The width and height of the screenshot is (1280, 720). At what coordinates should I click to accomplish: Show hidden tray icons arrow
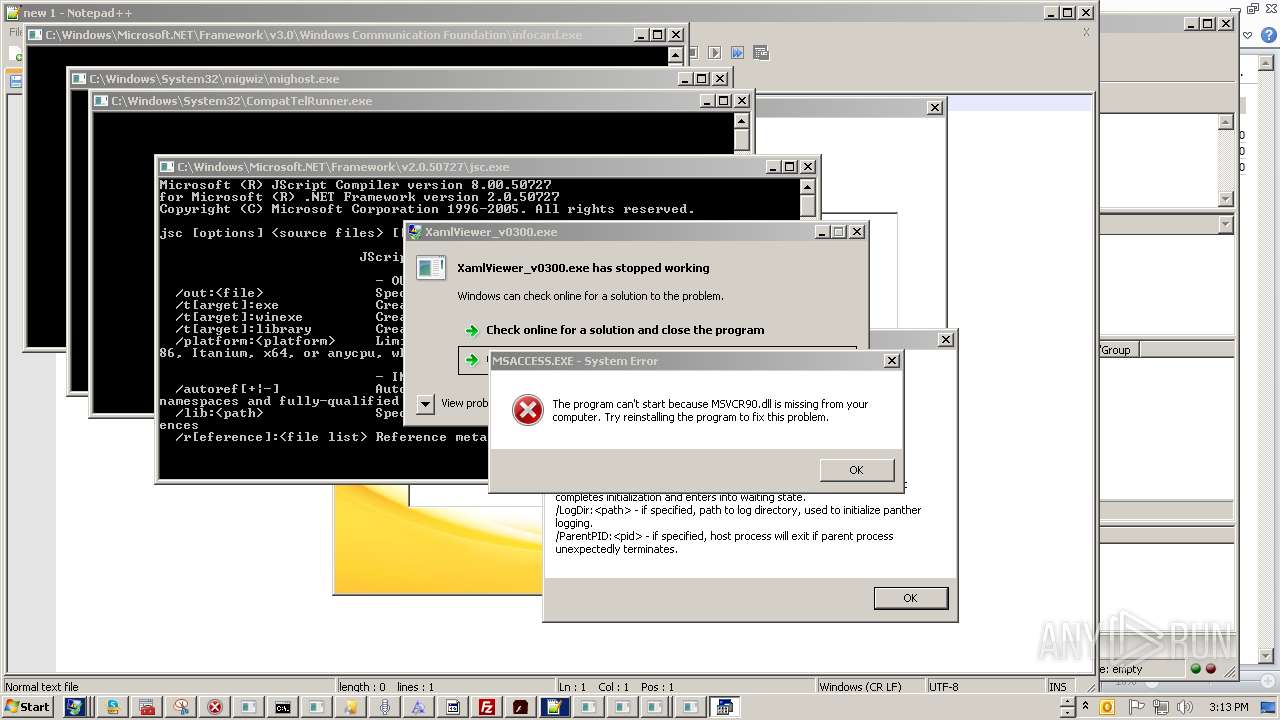[1086, 706]
